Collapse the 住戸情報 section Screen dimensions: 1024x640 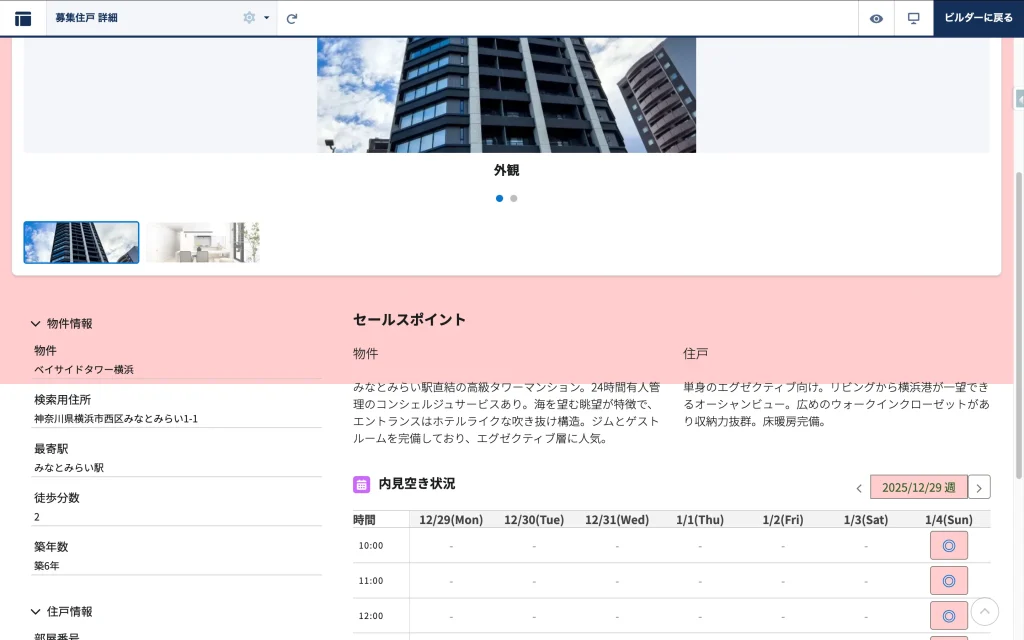click(x=36, y=611)
